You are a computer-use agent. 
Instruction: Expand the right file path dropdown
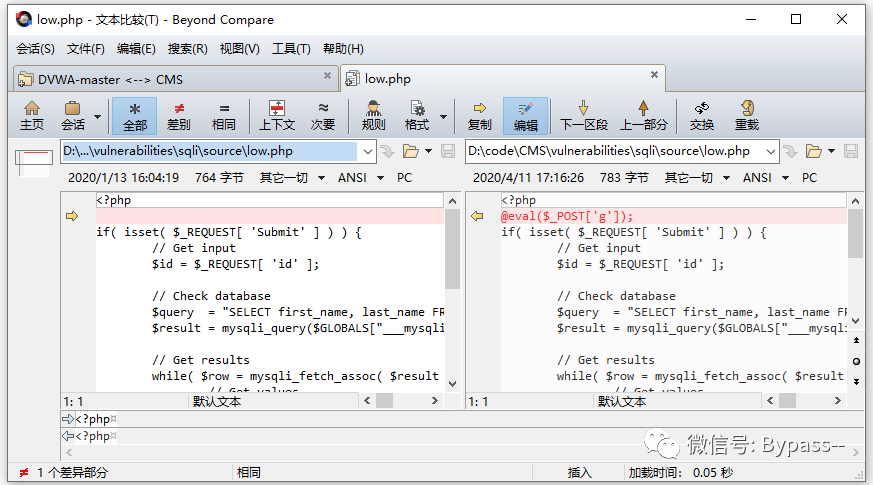[x=771, y=151]
